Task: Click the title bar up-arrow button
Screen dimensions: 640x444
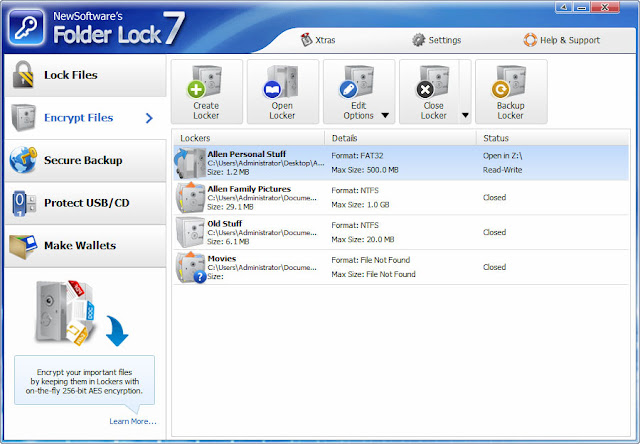Action: coord(564,8)
